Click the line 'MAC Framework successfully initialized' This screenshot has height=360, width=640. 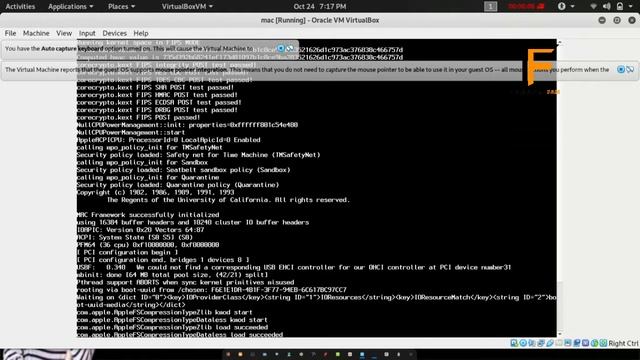click(148, 215)
